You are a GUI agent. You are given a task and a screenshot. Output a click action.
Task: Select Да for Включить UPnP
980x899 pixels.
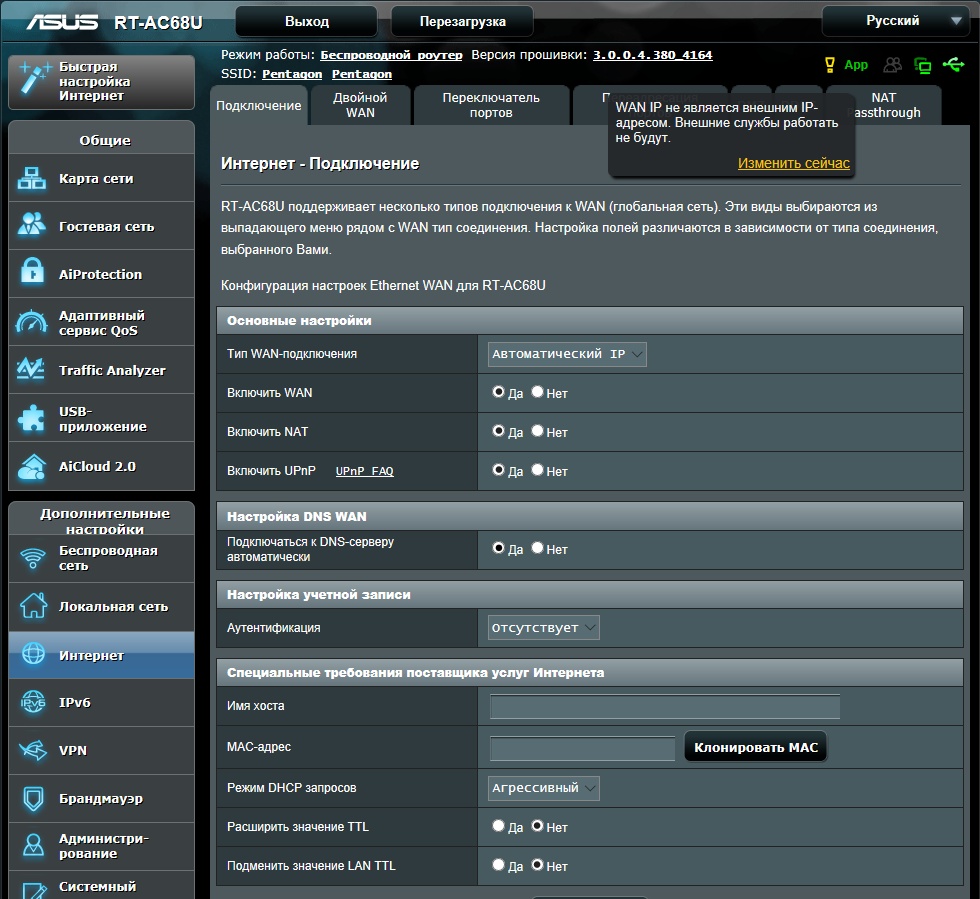coord(498,470)
